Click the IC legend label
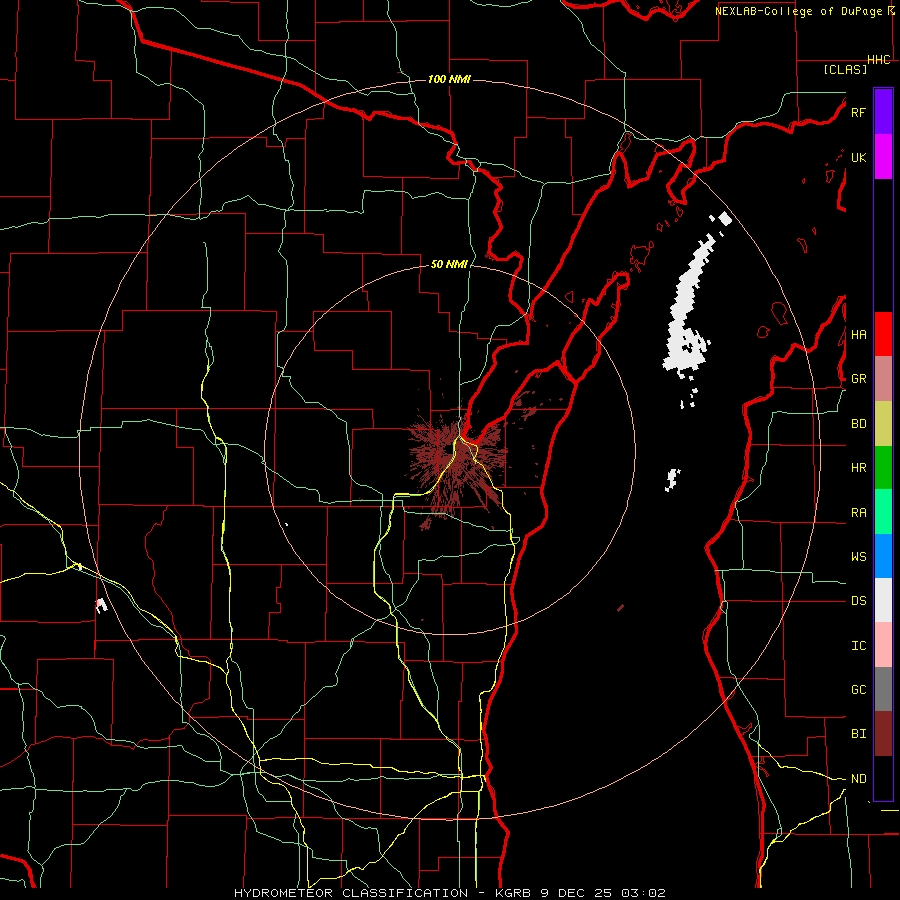 coord(858,646)
